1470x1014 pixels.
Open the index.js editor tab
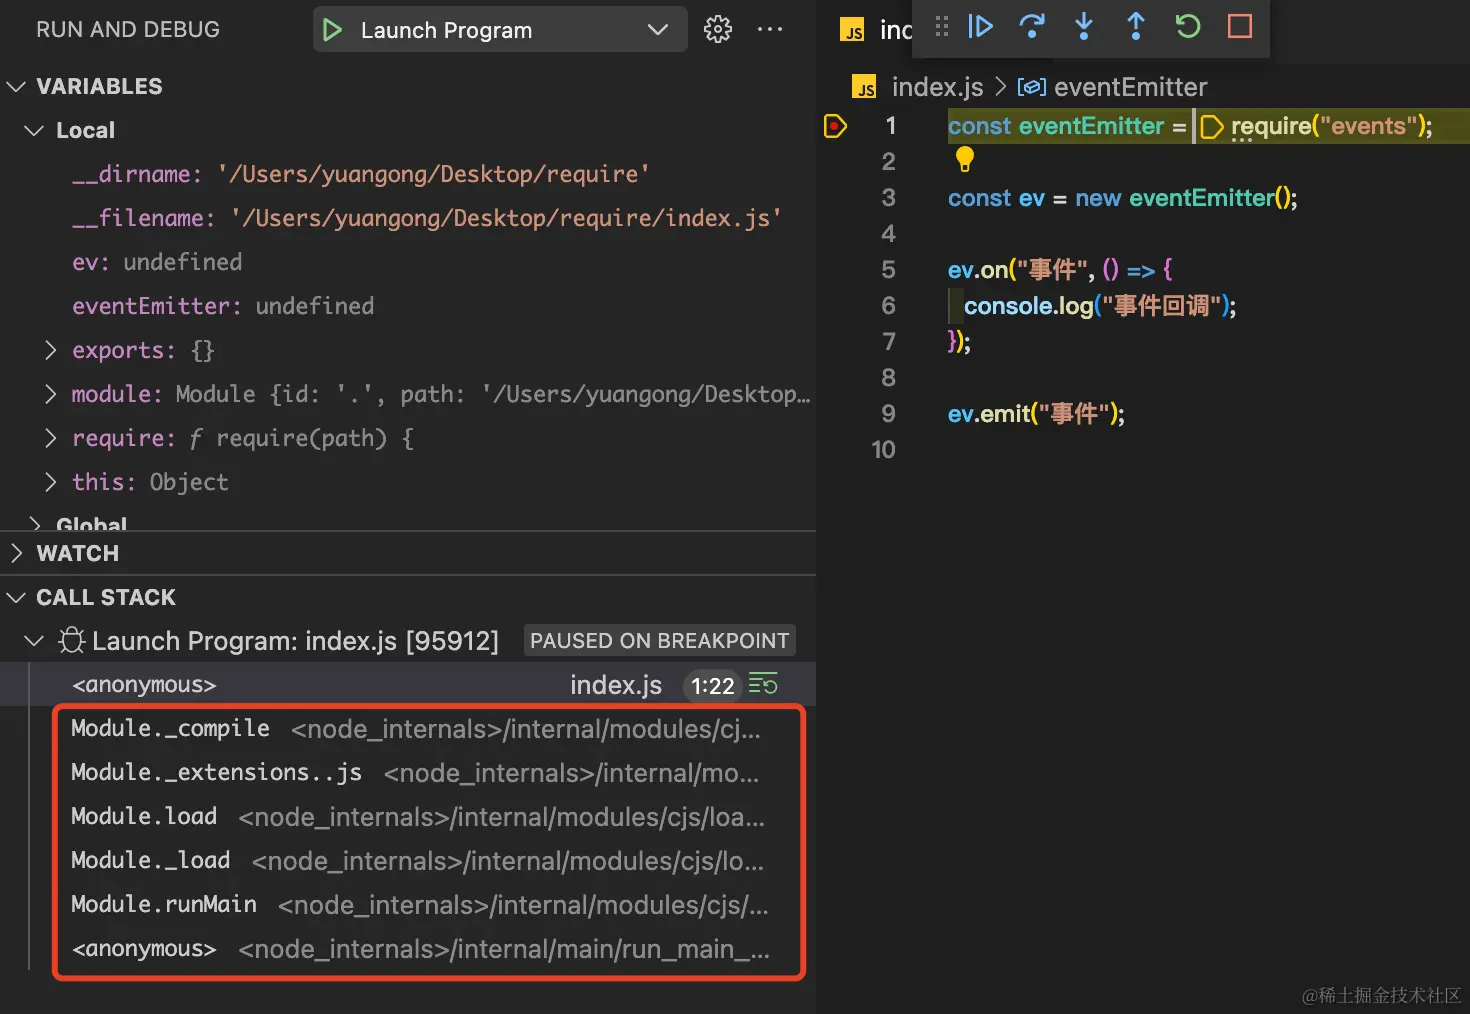[876, 30]
